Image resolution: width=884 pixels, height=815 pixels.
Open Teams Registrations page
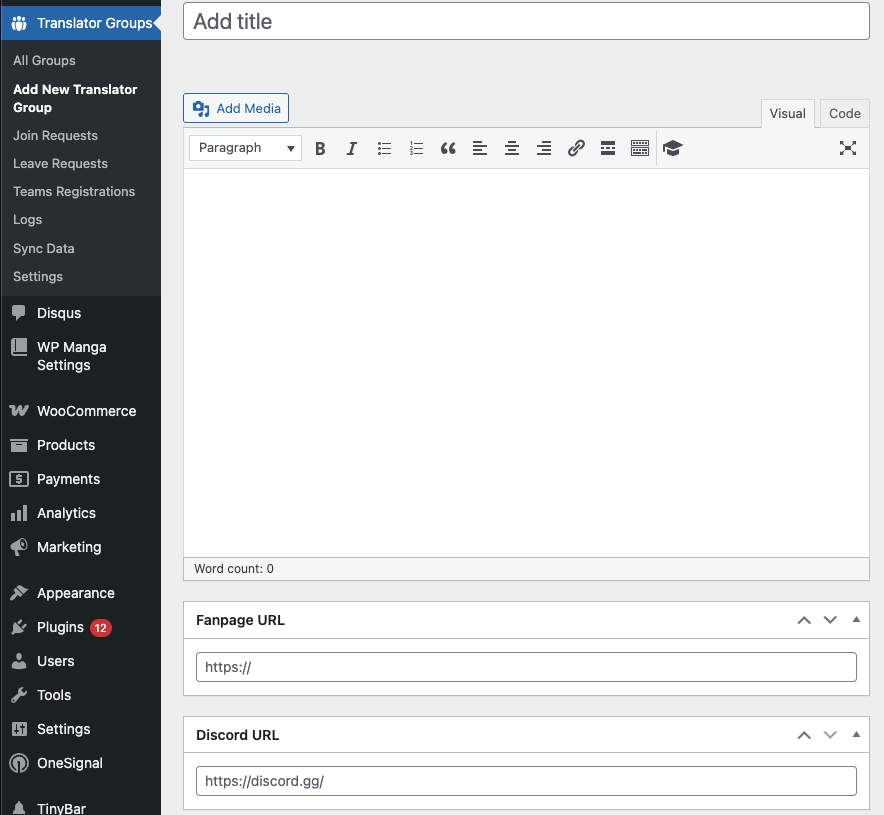(x=74, y=192)
